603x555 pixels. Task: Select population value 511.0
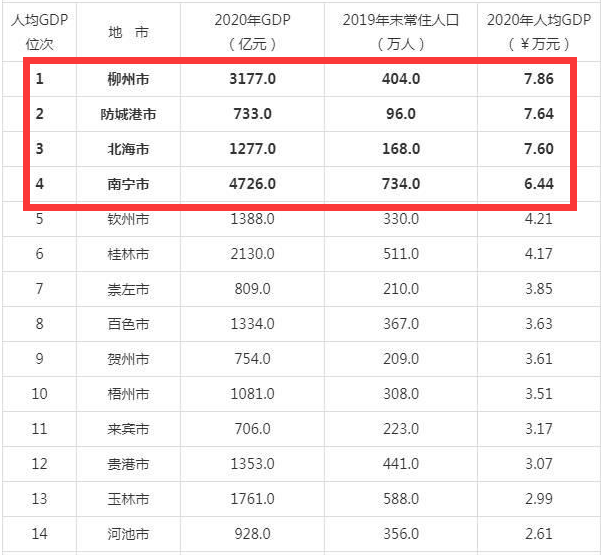pos(401,254)
